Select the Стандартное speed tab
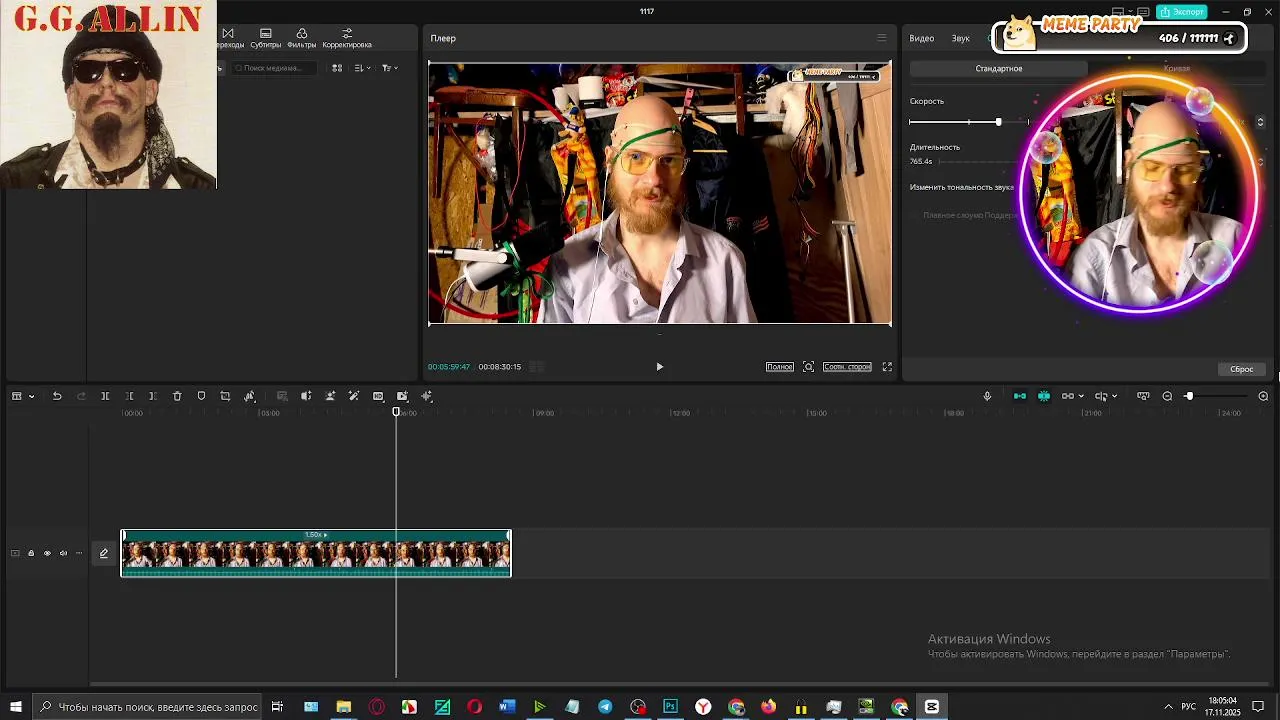 point(998,68)
